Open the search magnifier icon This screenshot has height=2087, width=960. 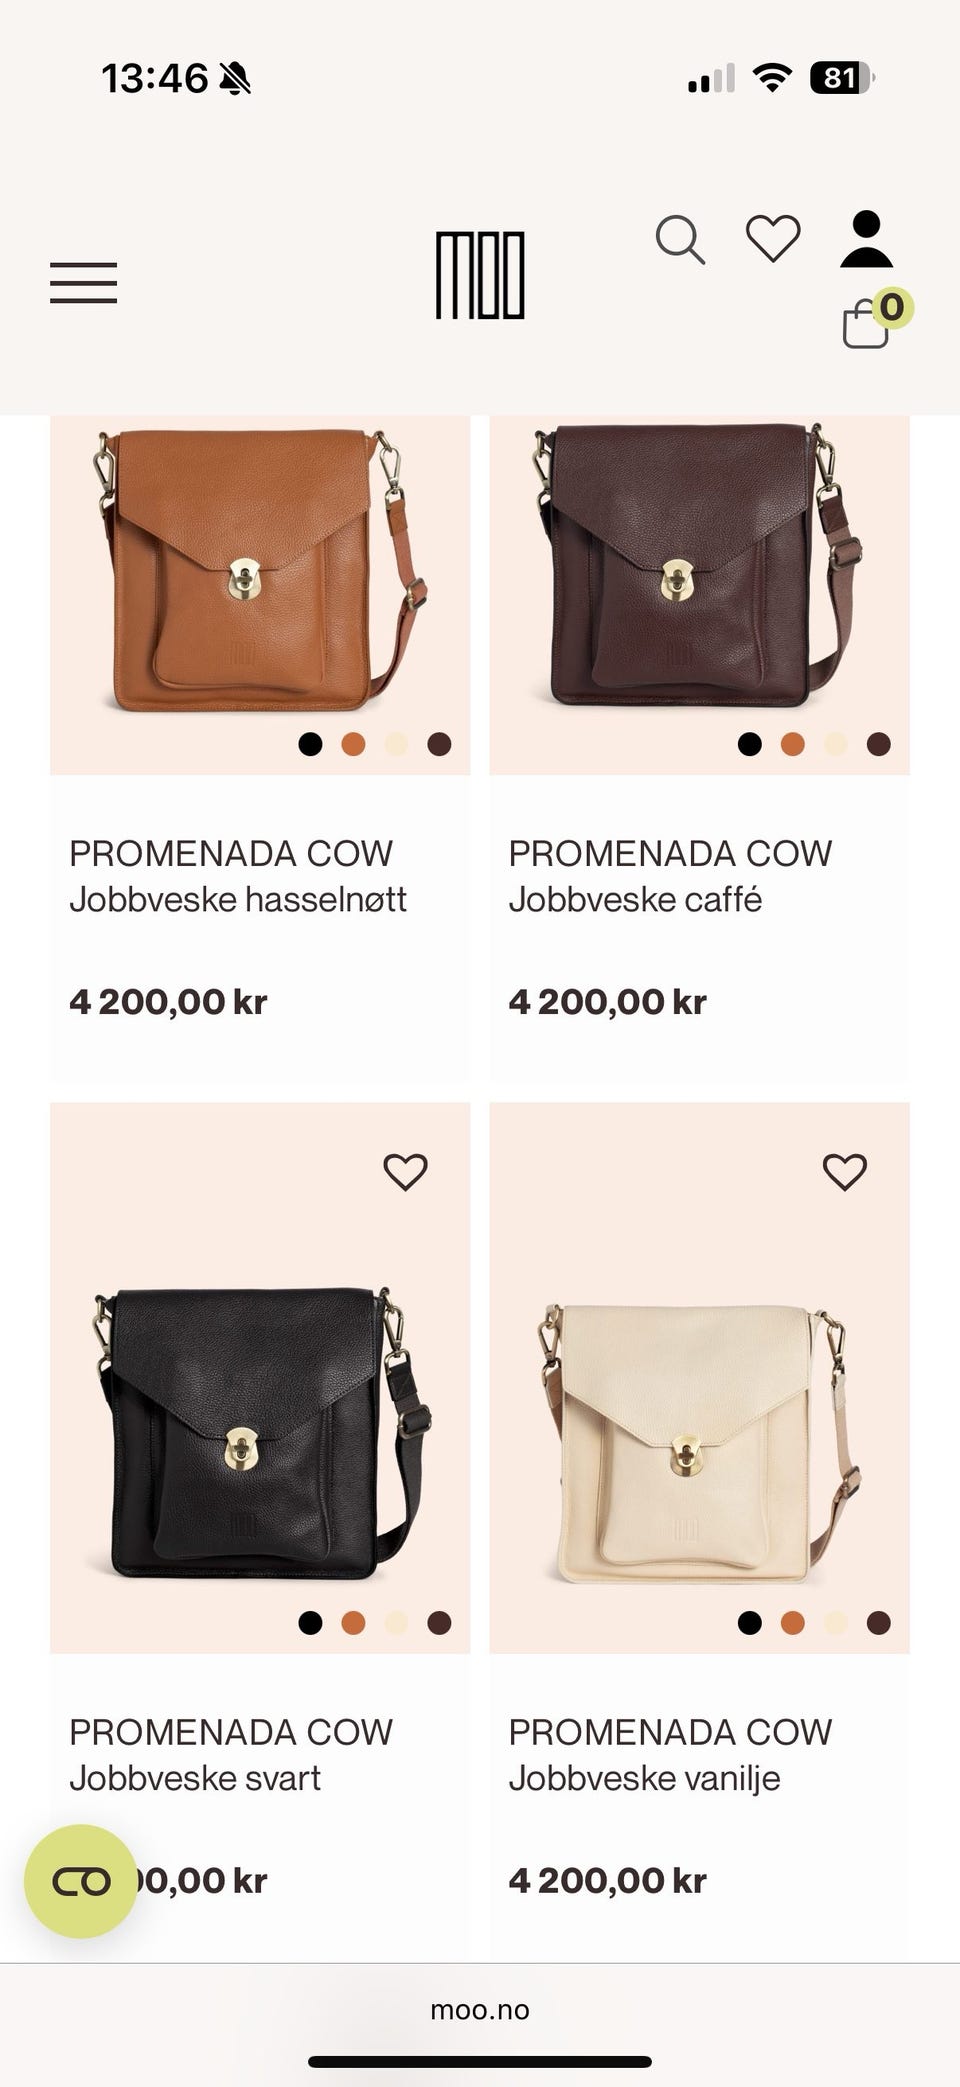coord(680,240)
